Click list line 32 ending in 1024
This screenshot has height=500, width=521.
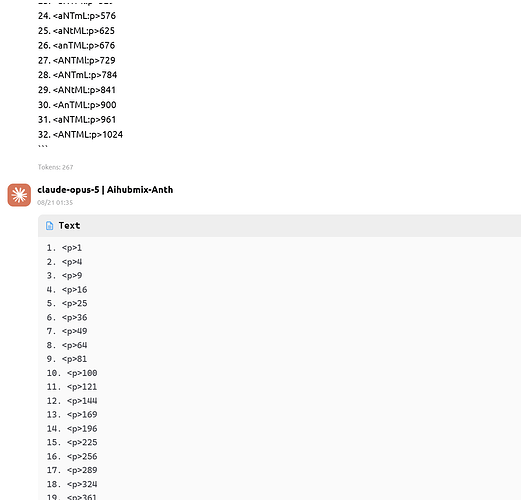tap(80, 135)
